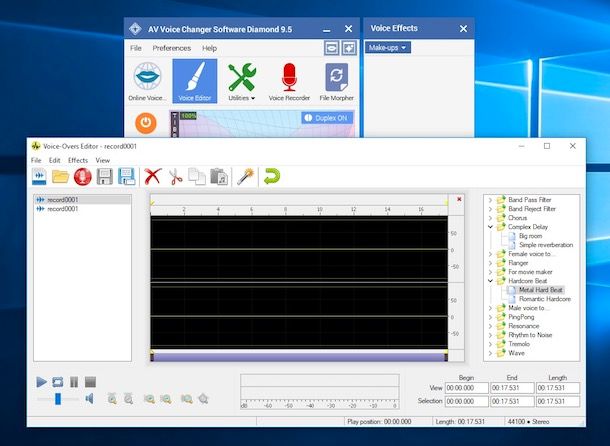Collapse the Complex Delay folder
Image resolution: width=610 pixels, height=446 pixels.
point(490,227)
